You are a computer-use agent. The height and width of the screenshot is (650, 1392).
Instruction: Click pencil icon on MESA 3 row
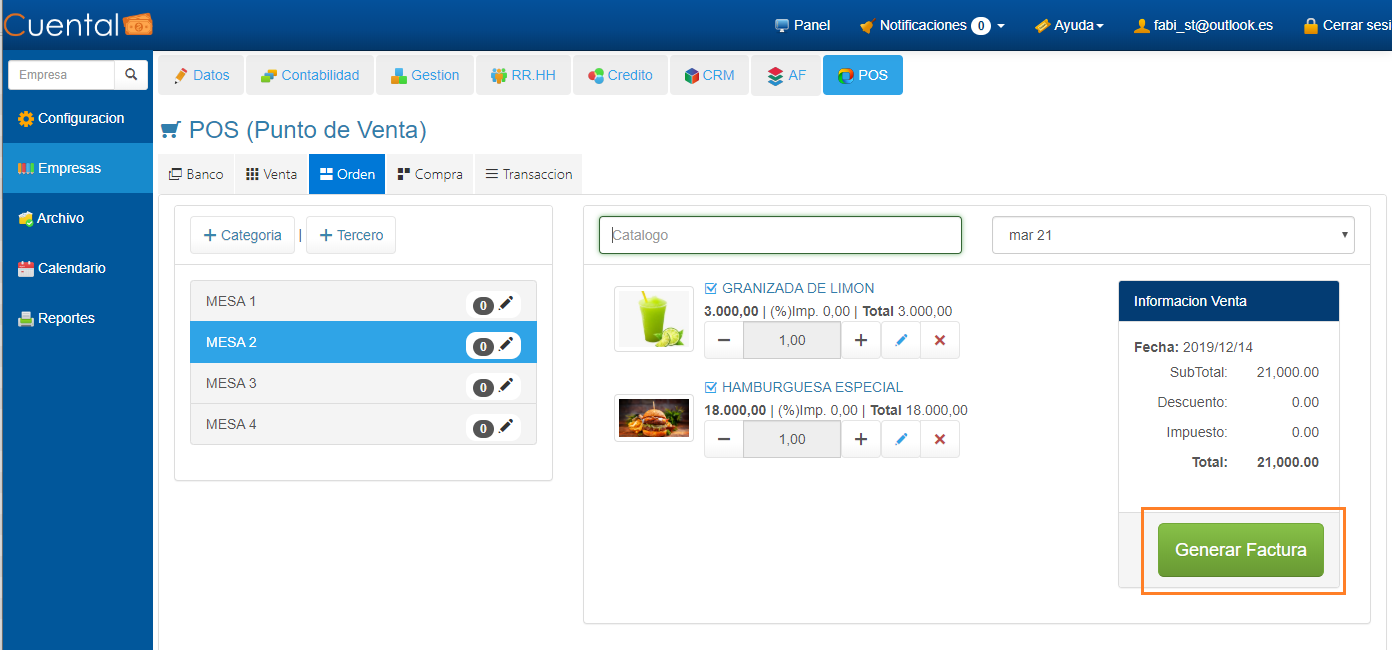tap(506, 386)
